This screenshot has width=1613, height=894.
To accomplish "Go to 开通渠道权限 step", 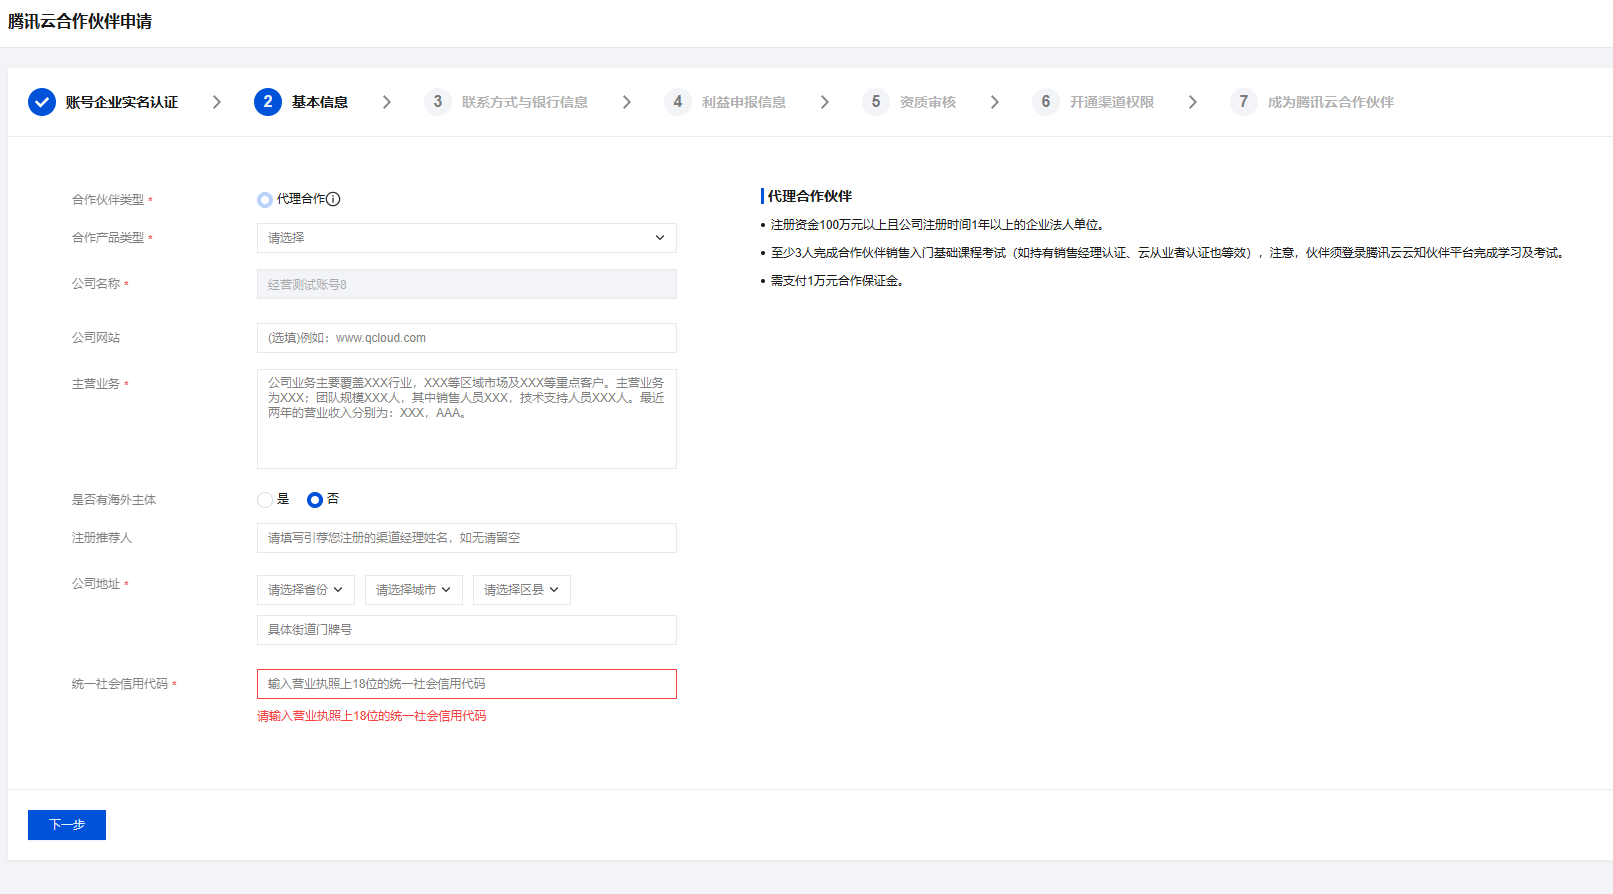I will pos(1112,102).
